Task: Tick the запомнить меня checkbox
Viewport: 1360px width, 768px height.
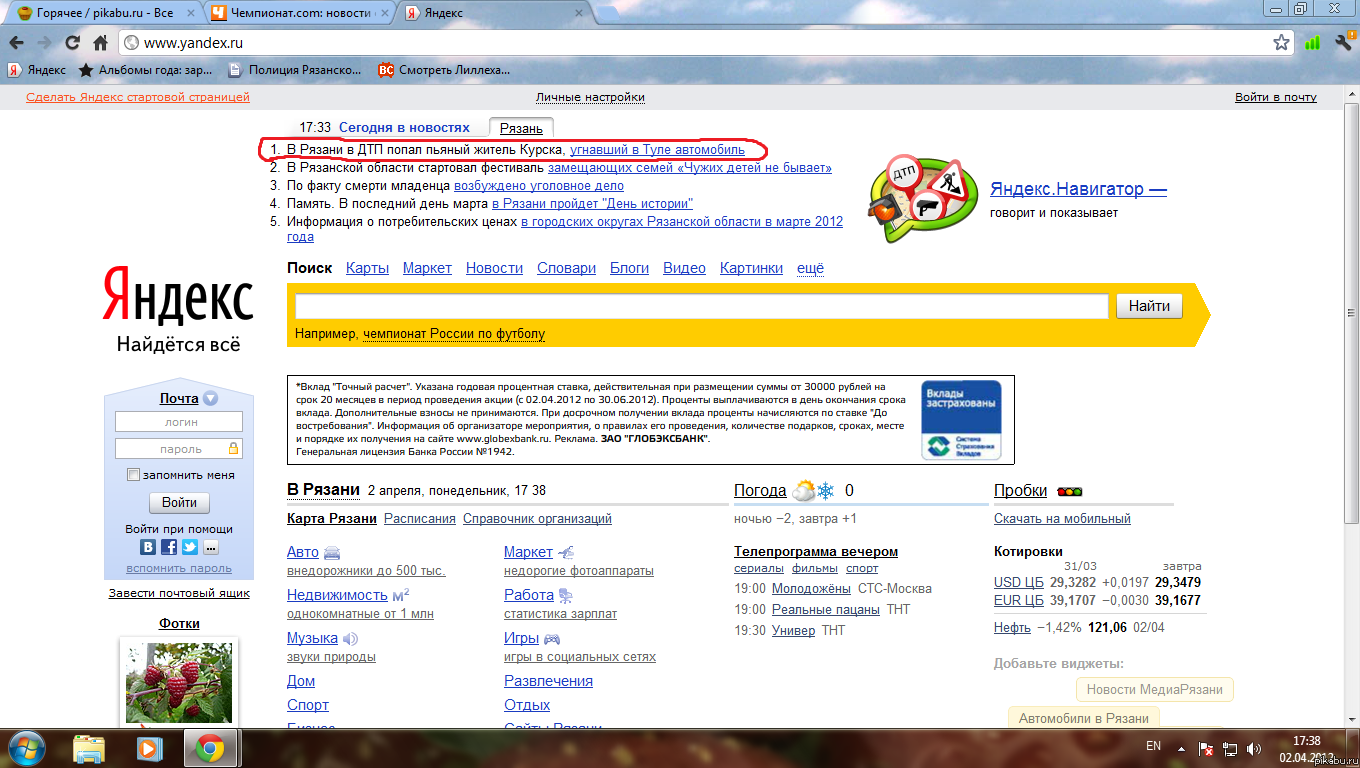Action: [x=134, y=475]
